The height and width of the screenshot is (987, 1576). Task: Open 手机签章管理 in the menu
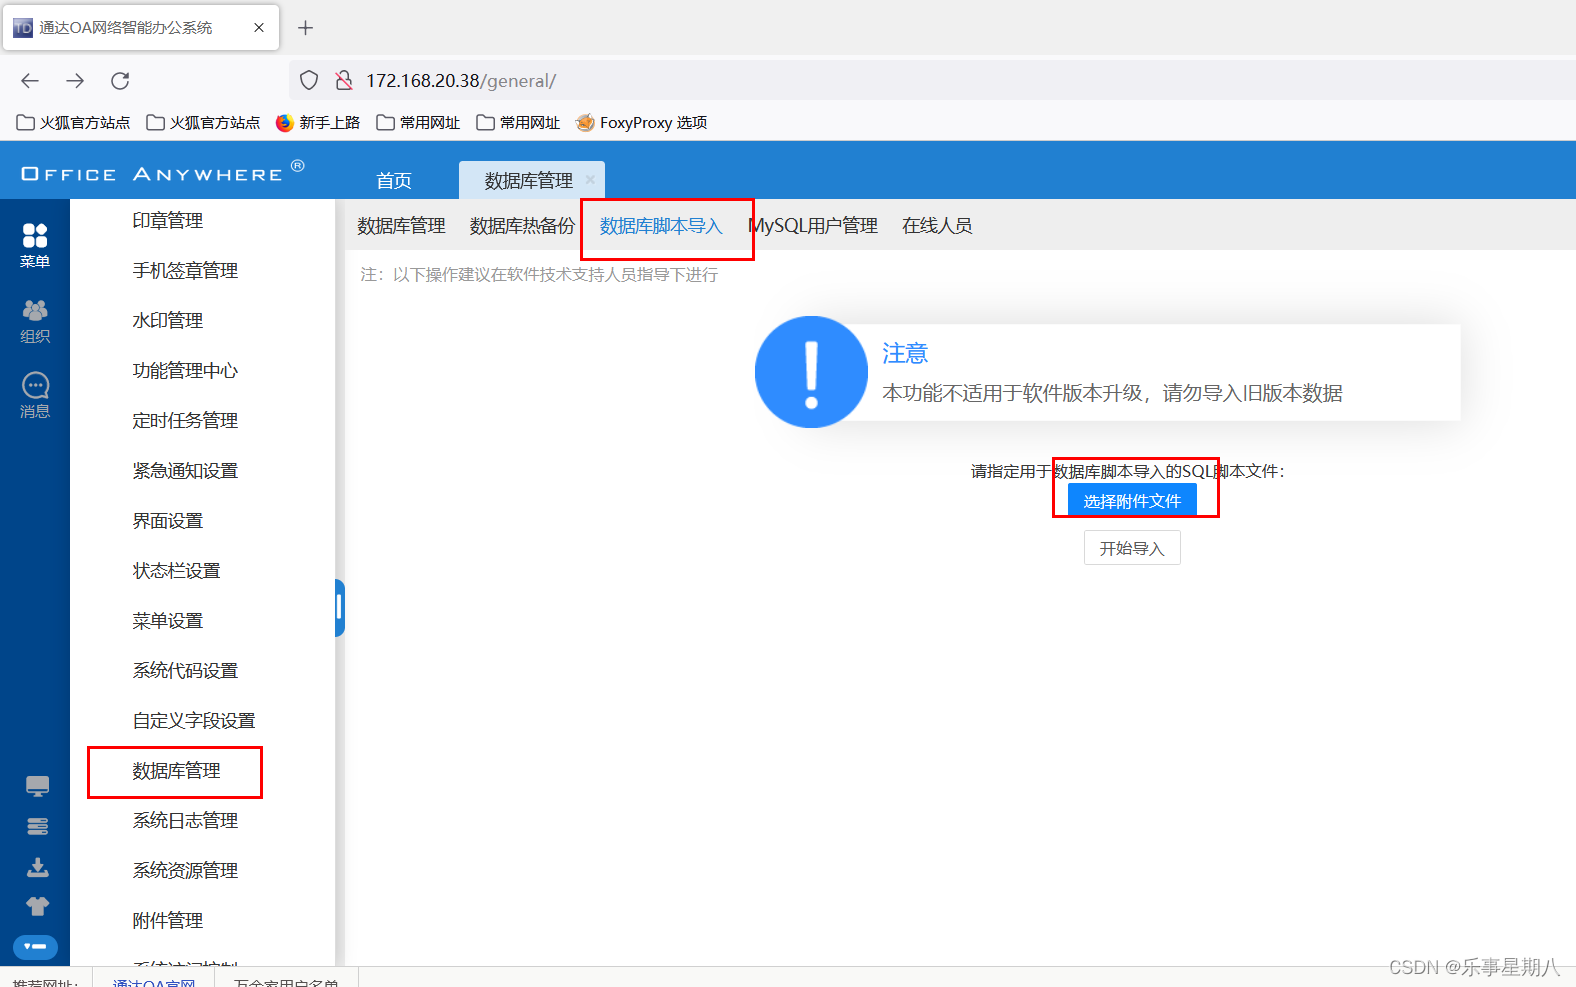point(185,271)
